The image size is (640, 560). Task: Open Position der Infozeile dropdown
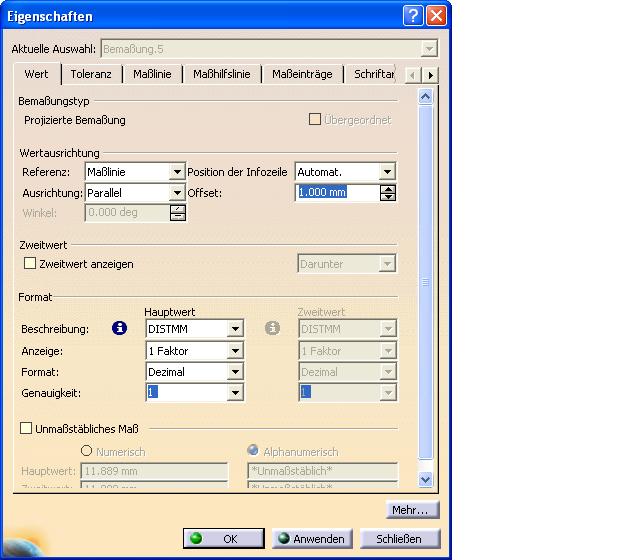(x=387, y=172)
